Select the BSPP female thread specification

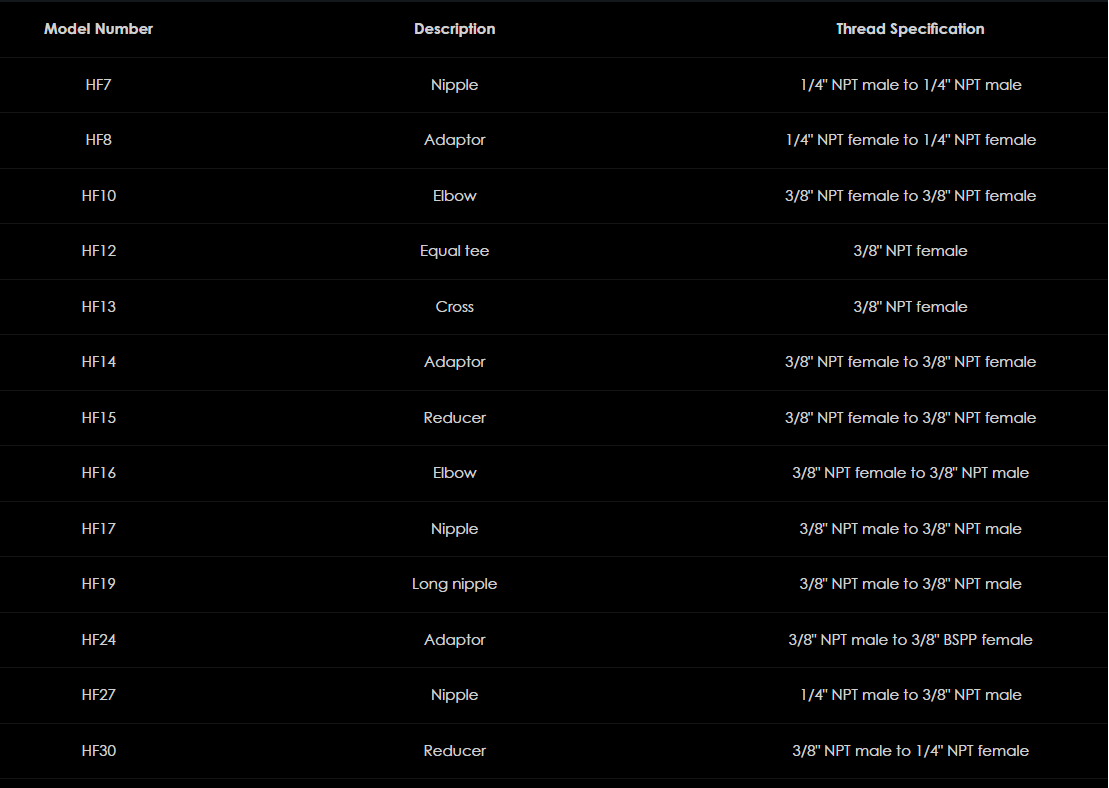910,640
